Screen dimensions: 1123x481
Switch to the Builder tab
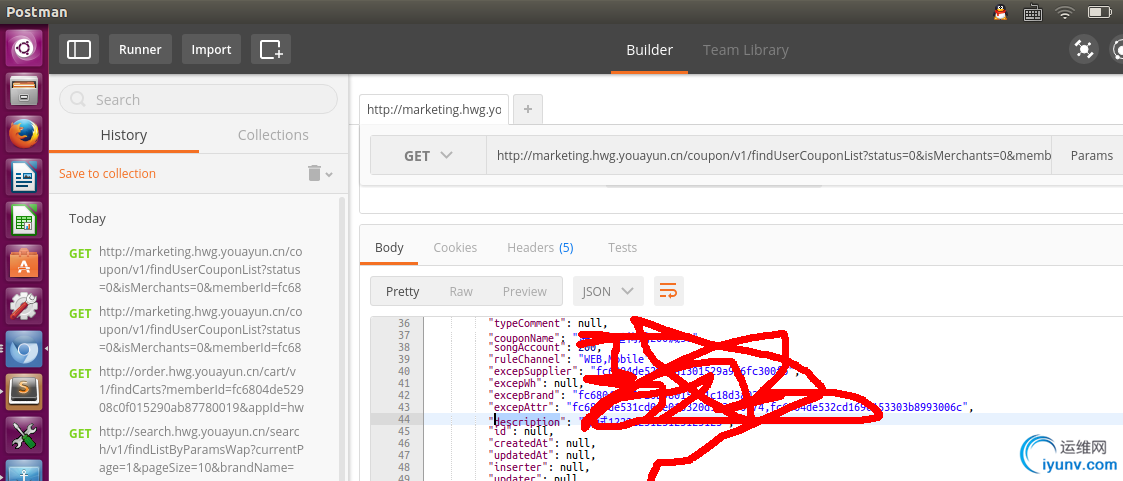click(650, 50)
